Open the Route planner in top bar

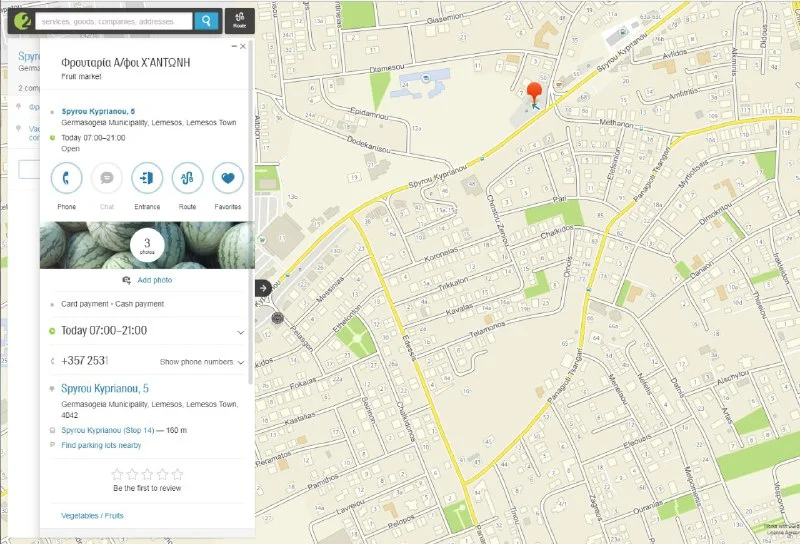(x=239, y=20)
